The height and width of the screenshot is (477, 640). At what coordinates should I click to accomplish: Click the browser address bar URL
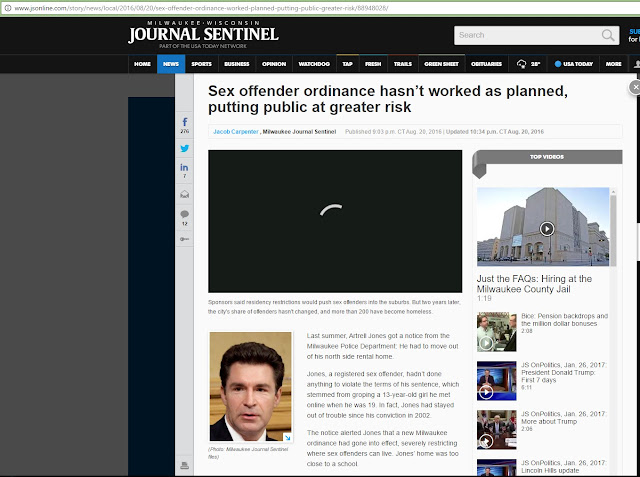[201, 8]
